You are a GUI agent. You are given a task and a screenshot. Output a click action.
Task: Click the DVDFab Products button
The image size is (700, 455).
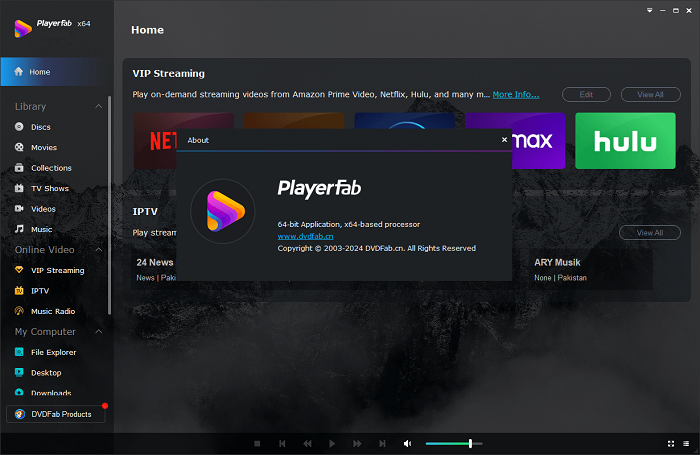pyautogui.click(x=55, y=414)
